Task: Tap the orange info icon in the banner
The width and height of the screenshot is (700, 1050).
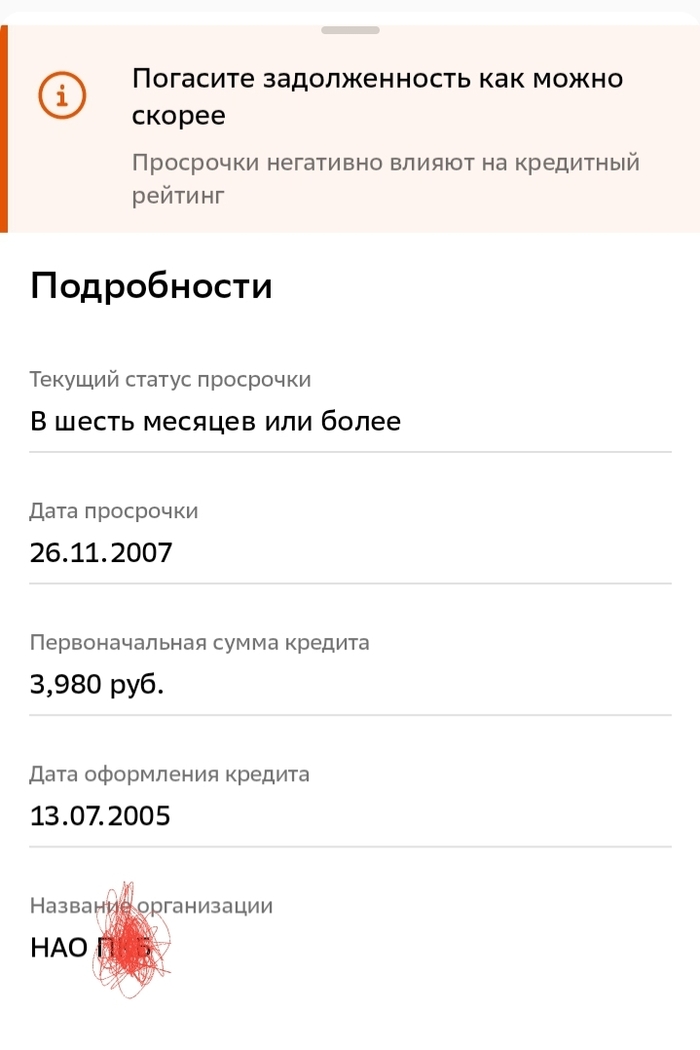Action: tap(62, 96)
